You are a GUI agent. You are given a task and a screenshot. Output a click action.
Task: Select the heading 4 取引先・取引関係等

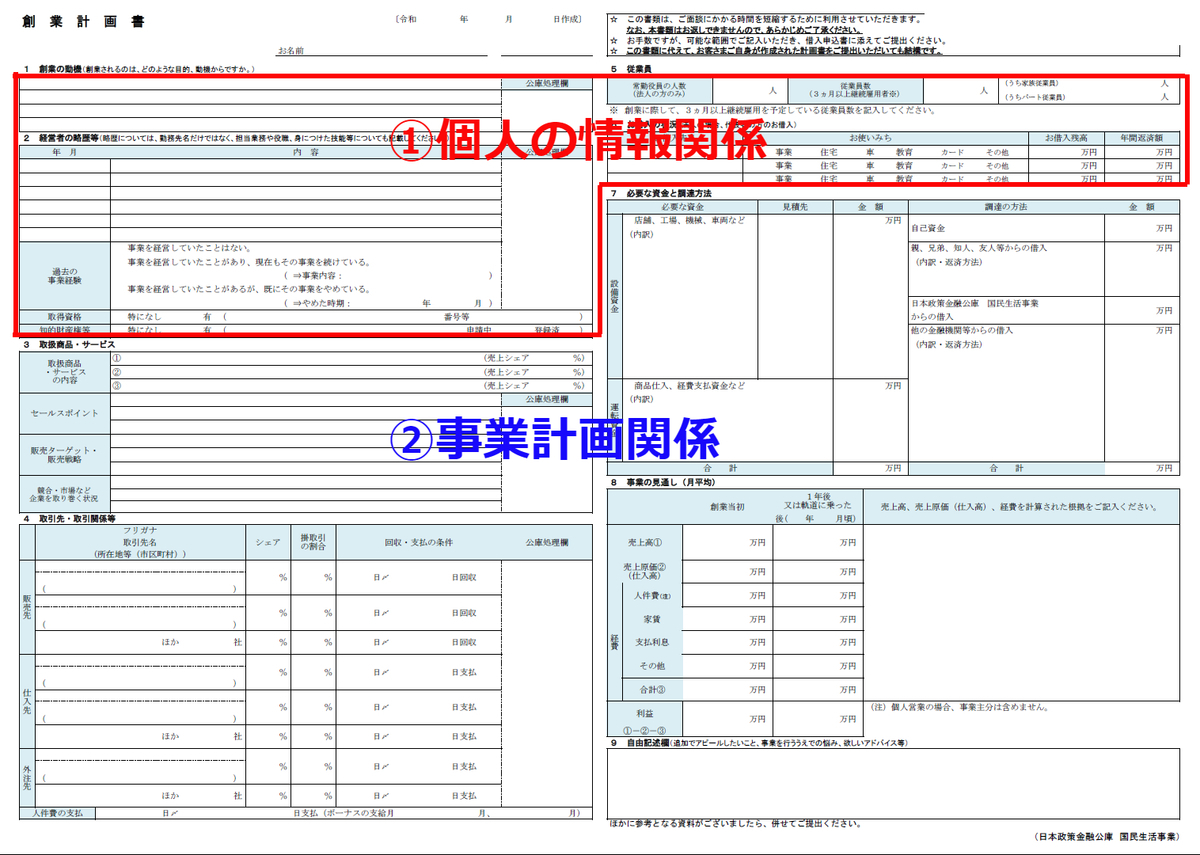click(70, 519)
